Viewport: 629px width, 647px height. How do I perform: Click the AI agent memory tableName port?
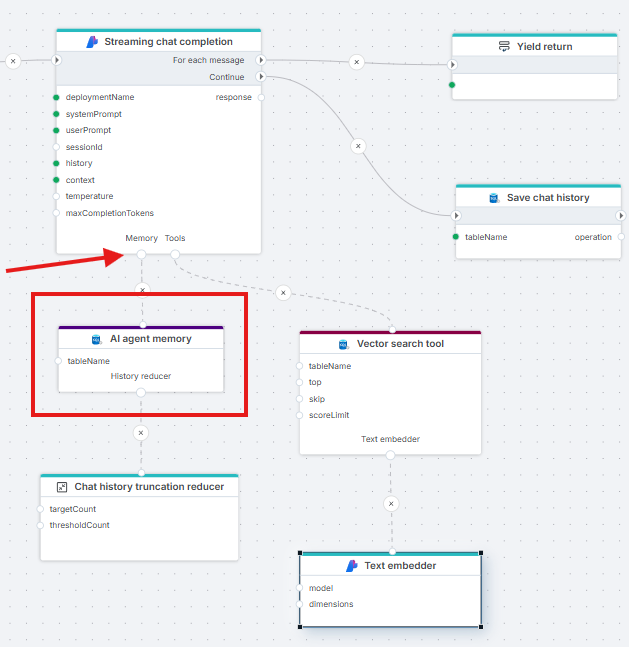pyautogui.click(x=59, y=361)
